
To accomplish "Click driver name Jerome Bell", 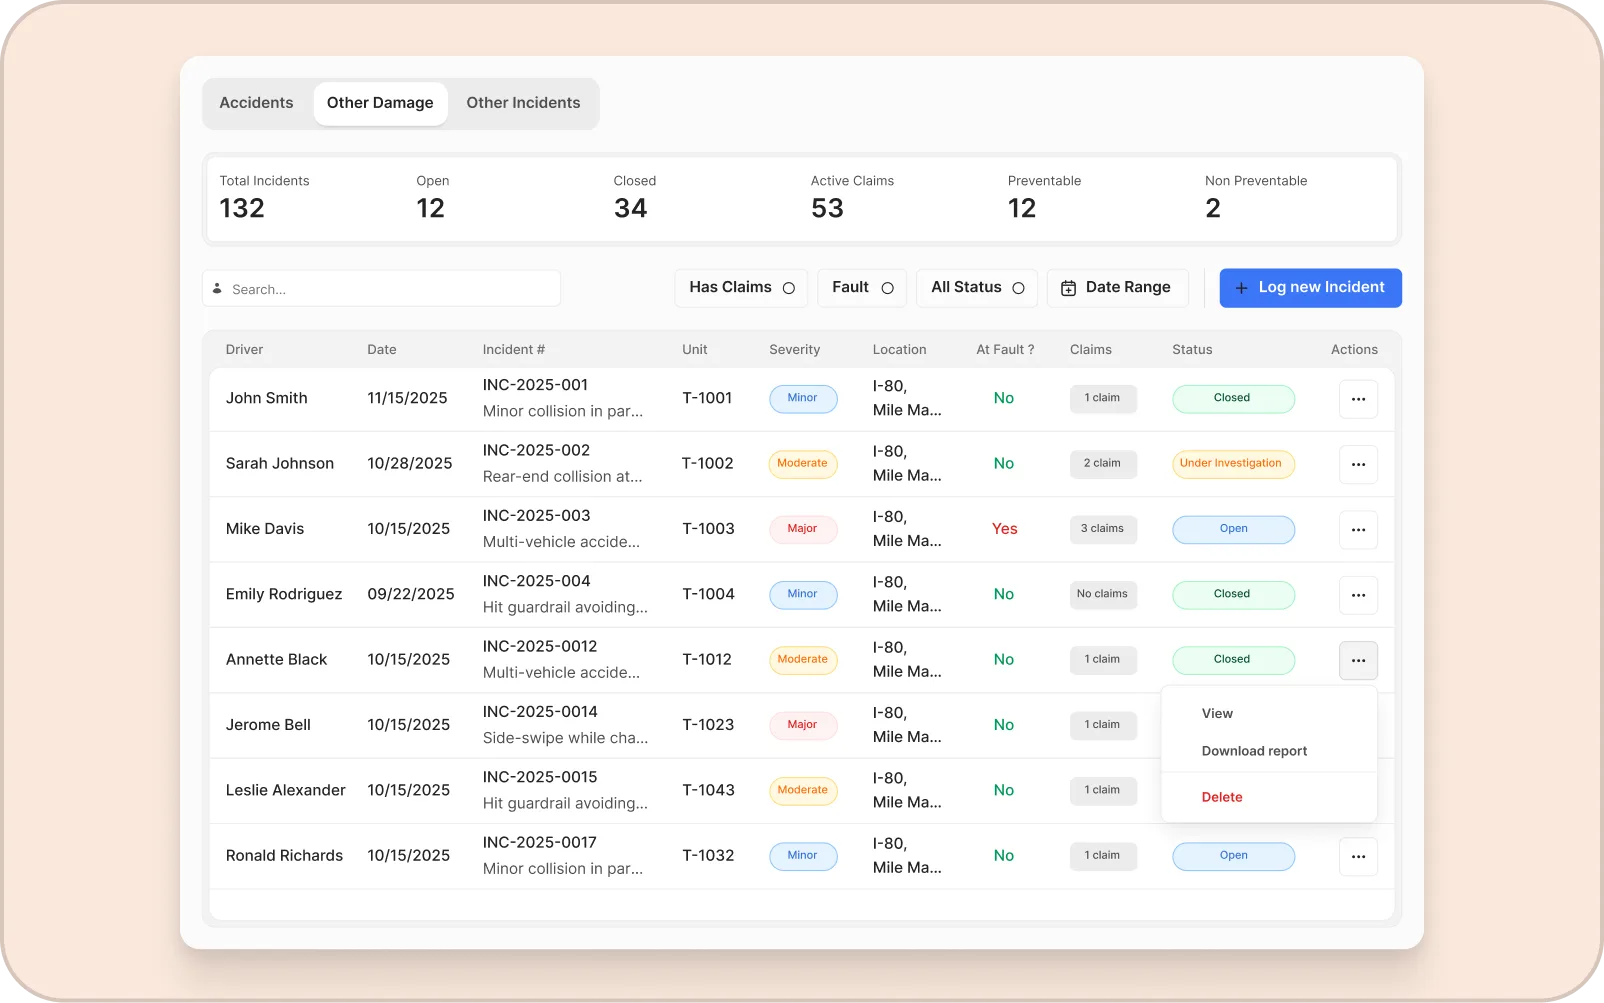I will [x=268, y=725].
